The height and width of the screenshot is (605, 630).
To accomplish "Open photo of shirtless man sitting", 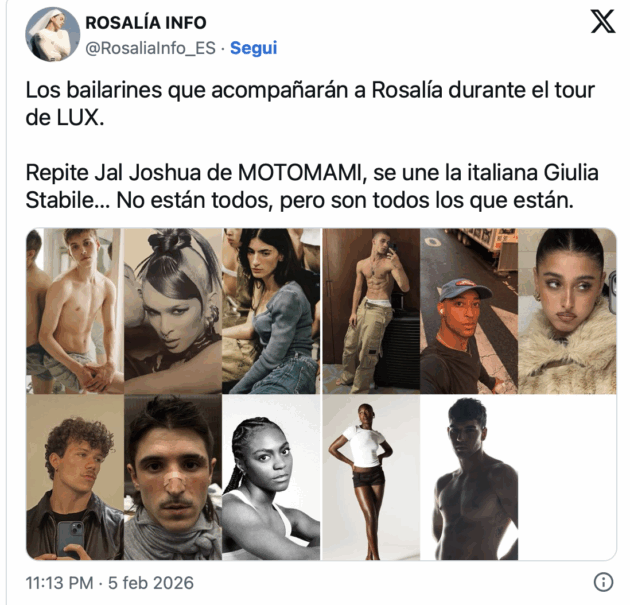I will (x=75, y=311).
